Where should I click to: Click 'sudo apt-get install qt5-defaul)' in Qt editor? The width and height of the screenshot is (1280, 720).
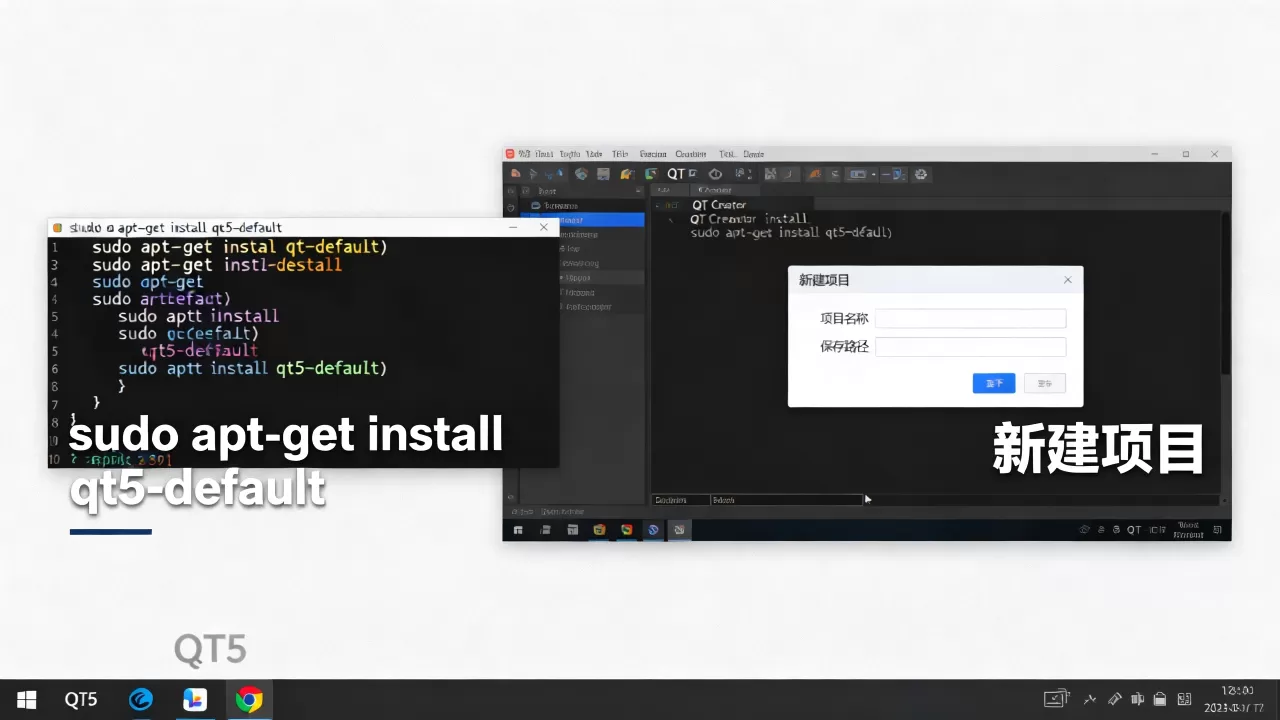coord(791,232)
